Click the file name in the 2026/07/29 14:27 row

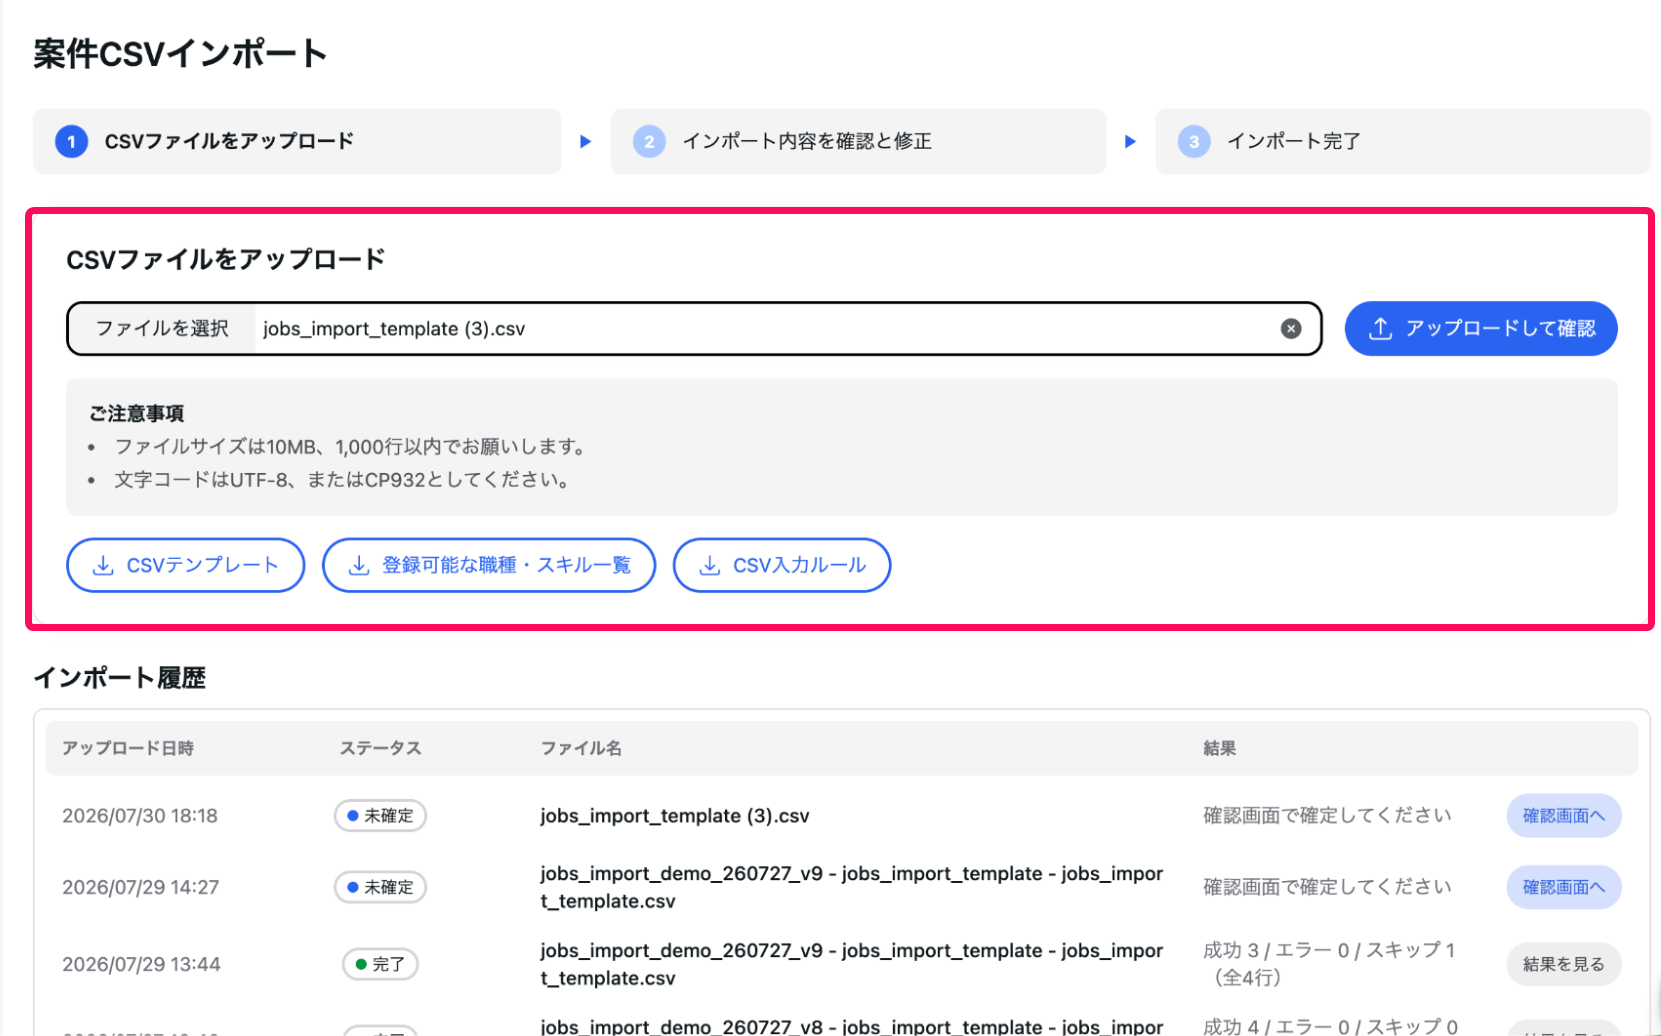click(x=852, y=887)
